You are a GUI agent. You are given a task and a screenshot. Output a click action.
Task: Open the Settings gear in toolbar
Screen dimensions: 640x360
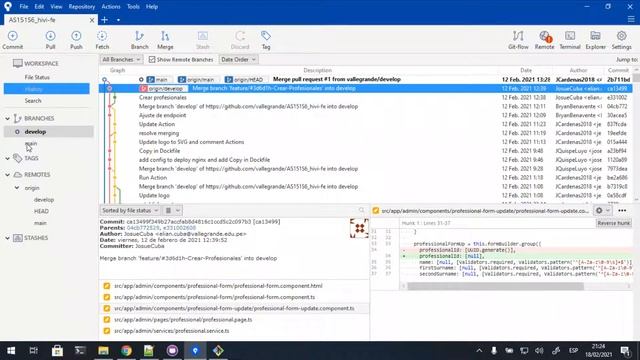pyautogui.click(x=622, y=40)
